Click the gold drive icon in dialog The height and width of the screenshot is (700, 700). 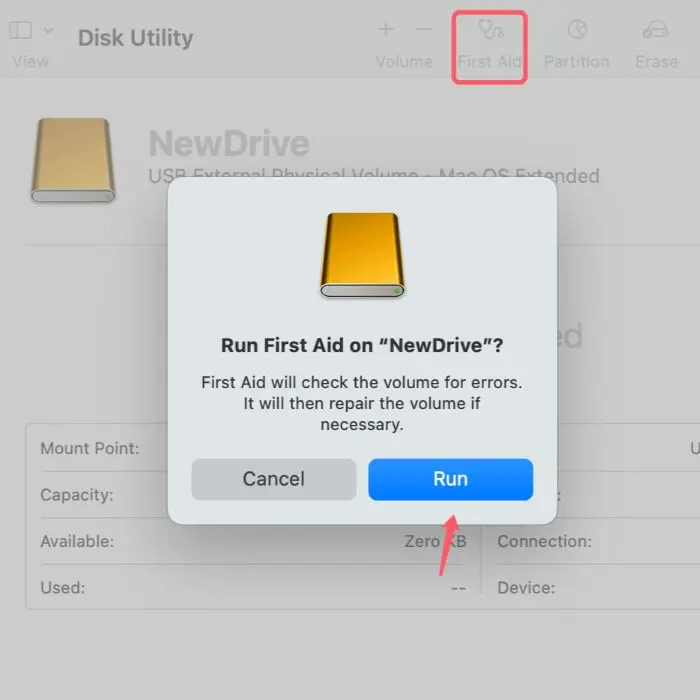coord(362,255)
